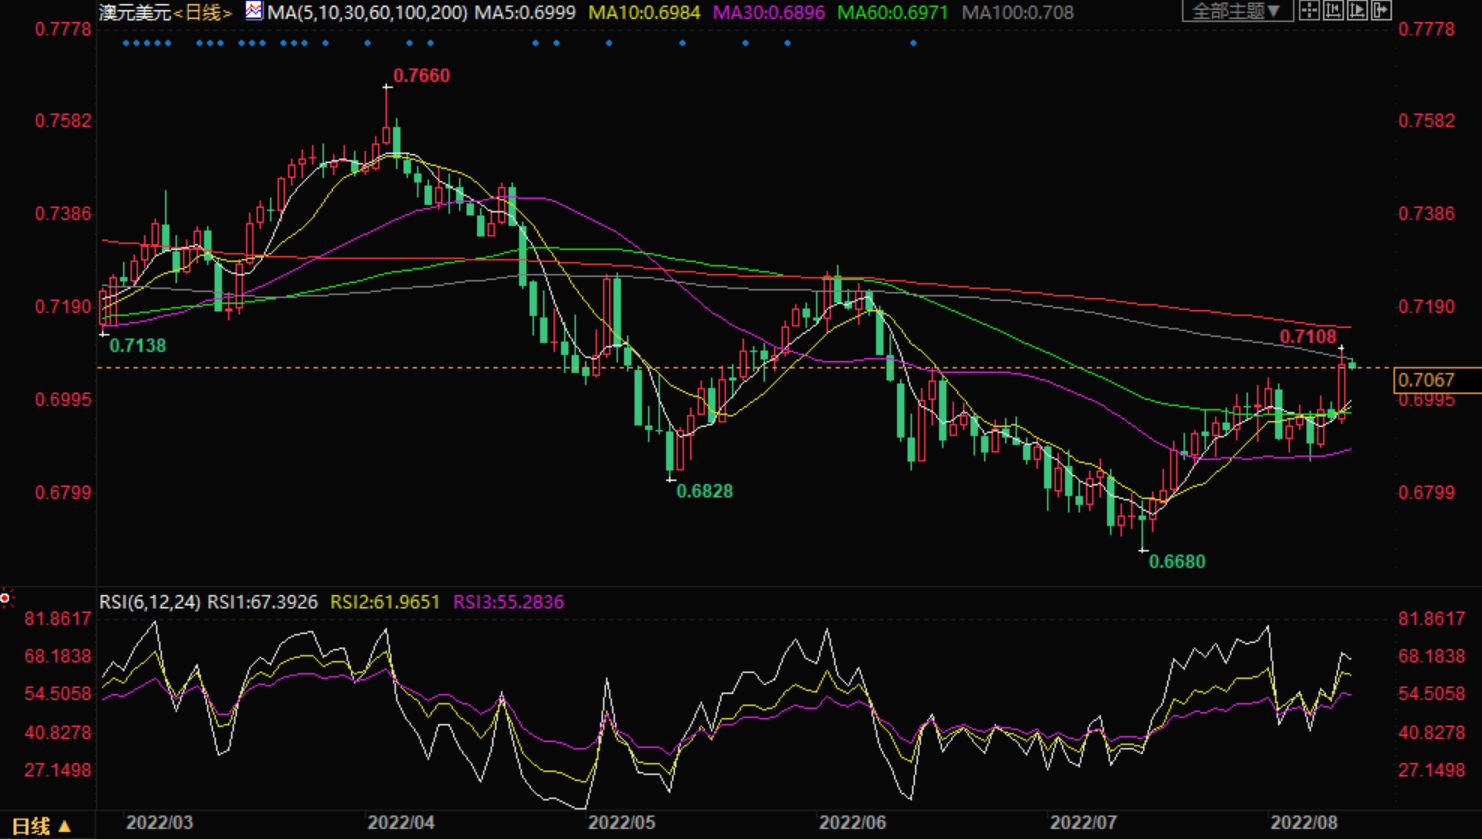Click the MA indicator chart icon

(254, 11)
